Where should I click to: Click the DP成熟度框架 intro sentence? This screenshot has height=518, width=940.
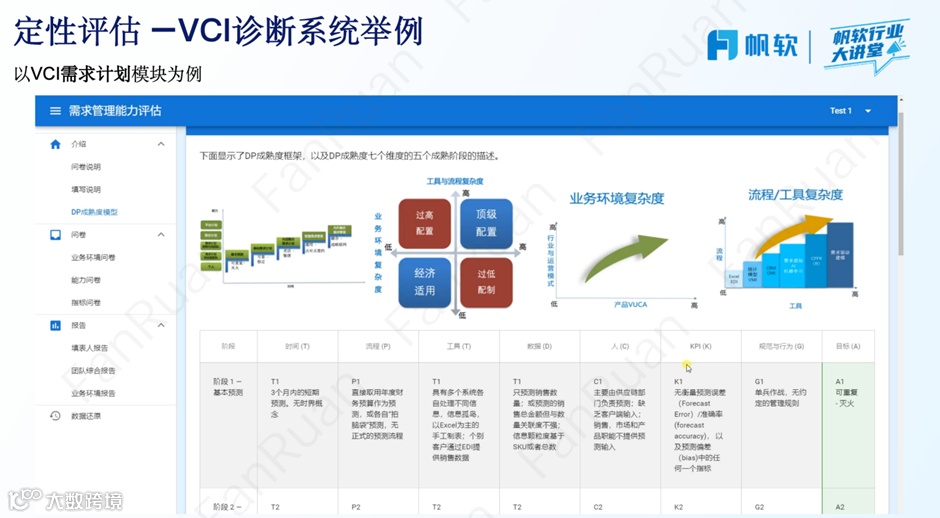(x=350, y=156)
